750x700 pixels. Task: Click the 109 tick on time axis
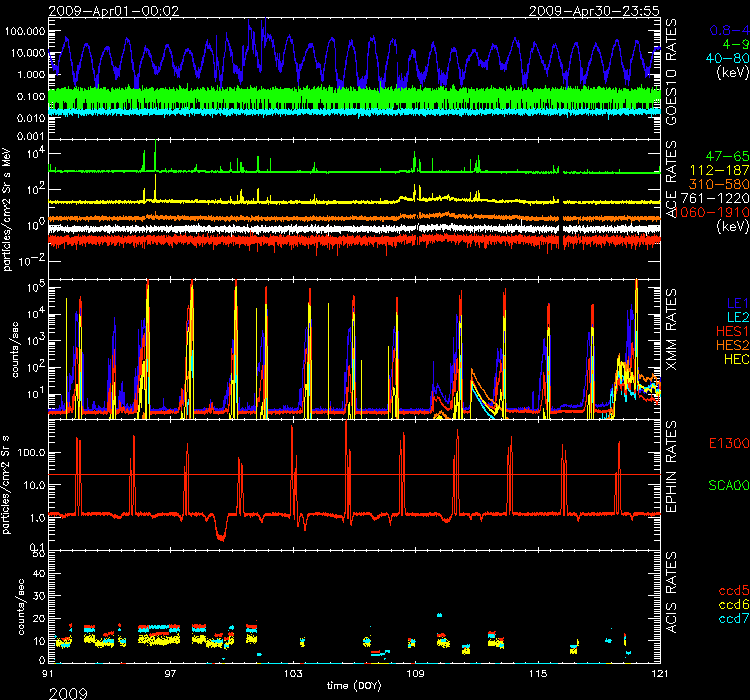pos(415,673)
